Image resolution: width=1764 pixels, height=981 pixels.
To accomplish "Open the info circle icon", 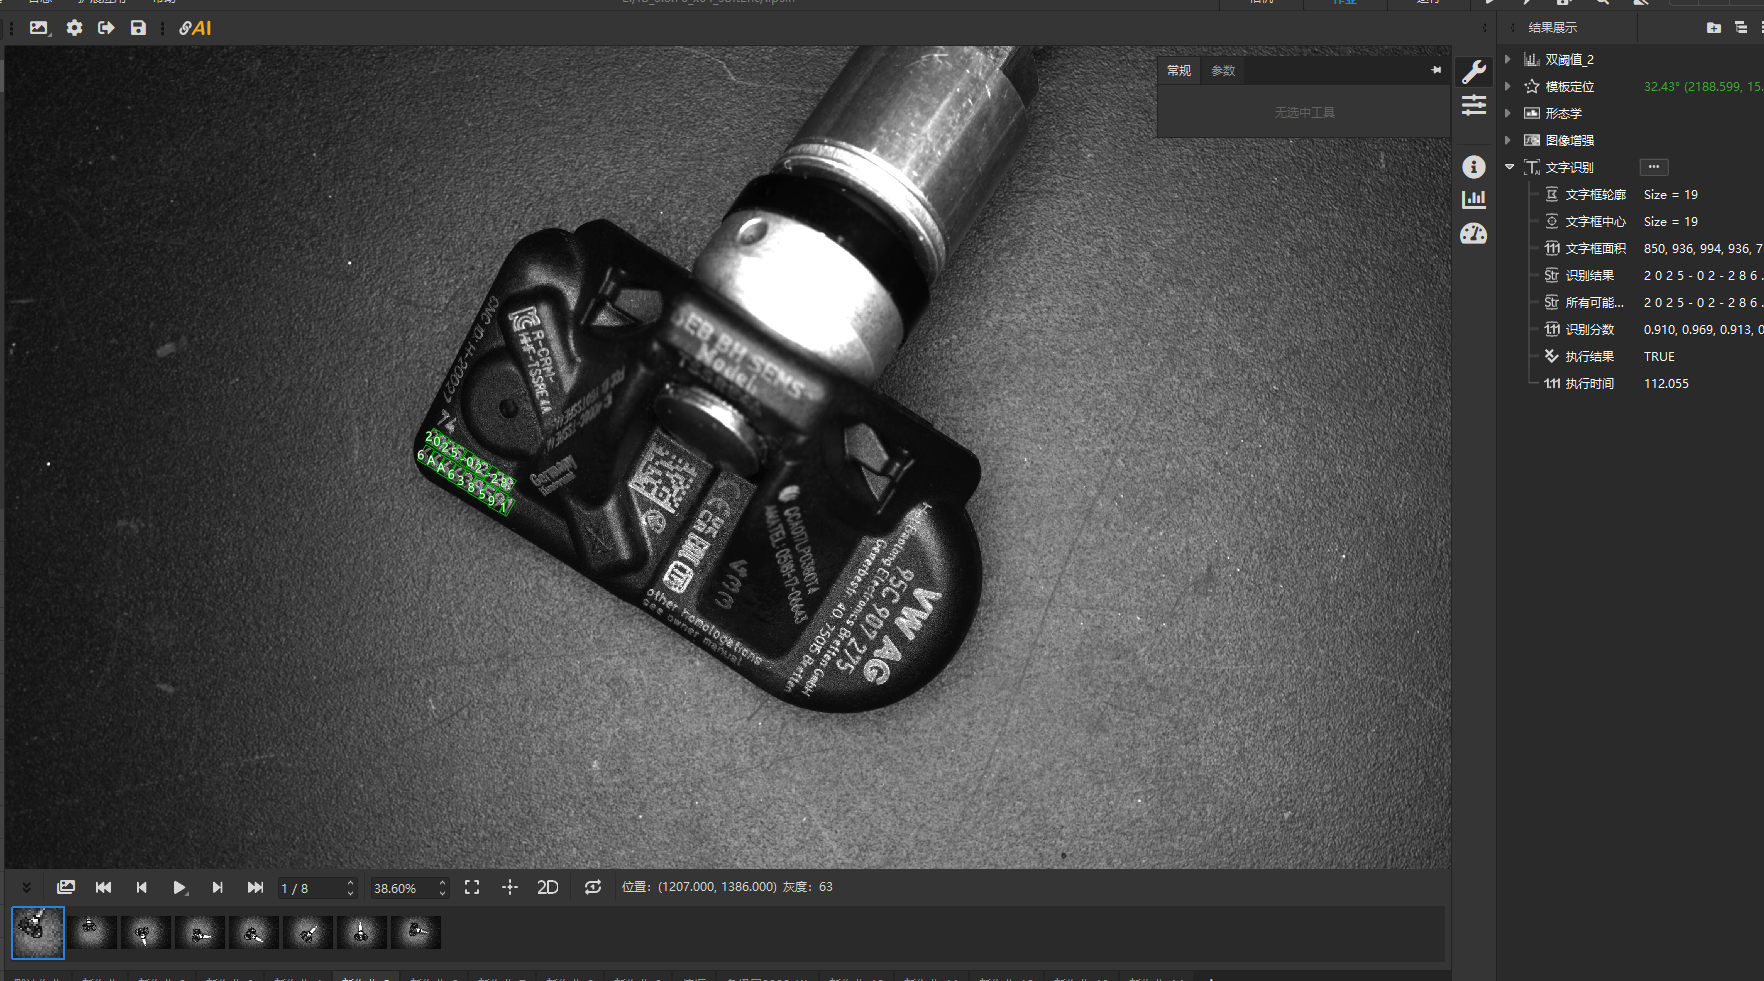I will click(1473, 167).
